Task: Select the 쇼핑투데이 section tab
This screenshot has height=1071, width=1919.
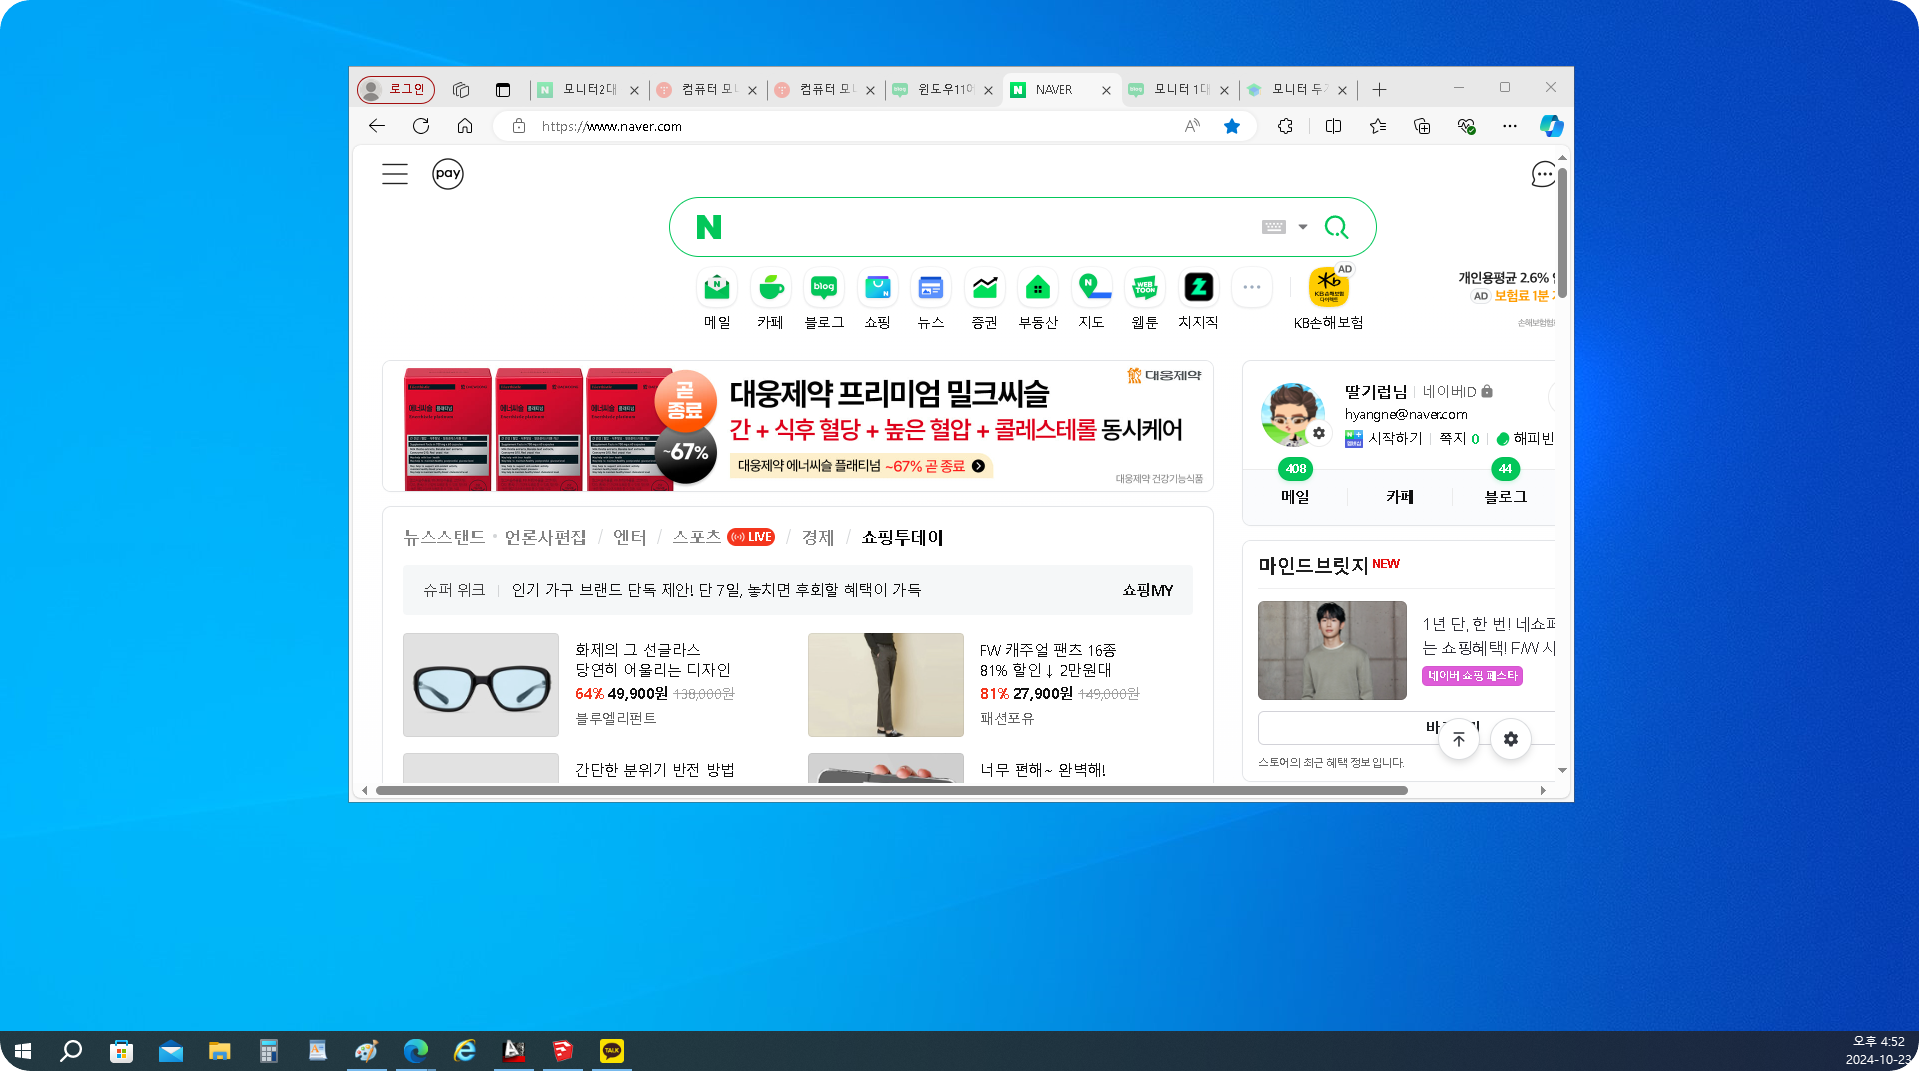Action: 903,537
